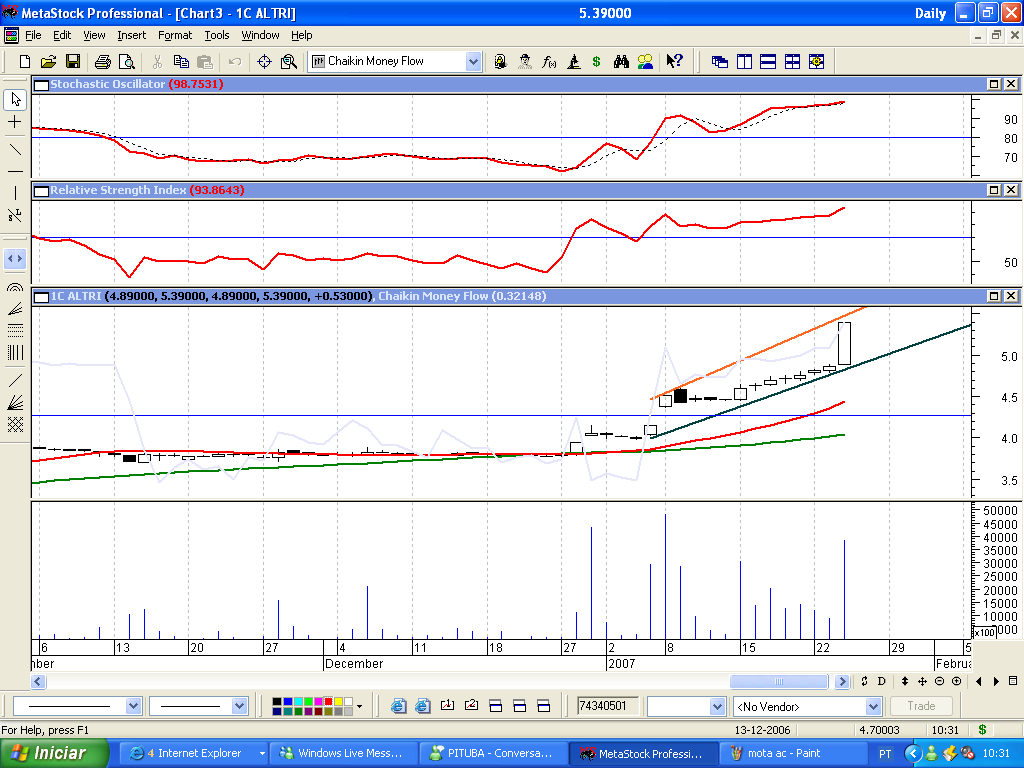Maximize the Stochastic Oscillator pane
1024x768 pixels.
point(994,84)
